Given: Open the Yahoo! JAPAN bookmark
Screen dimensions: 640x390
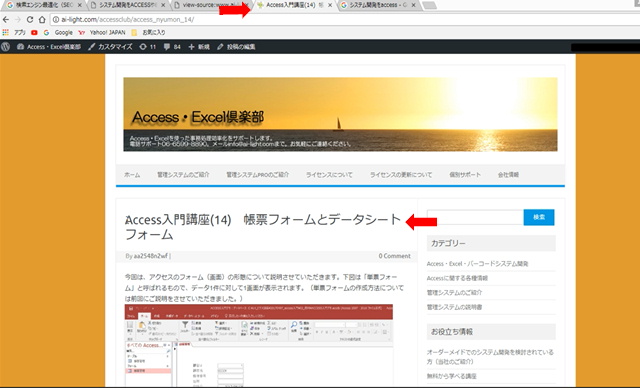Looking at the screenshot, I should coord(102,32).
